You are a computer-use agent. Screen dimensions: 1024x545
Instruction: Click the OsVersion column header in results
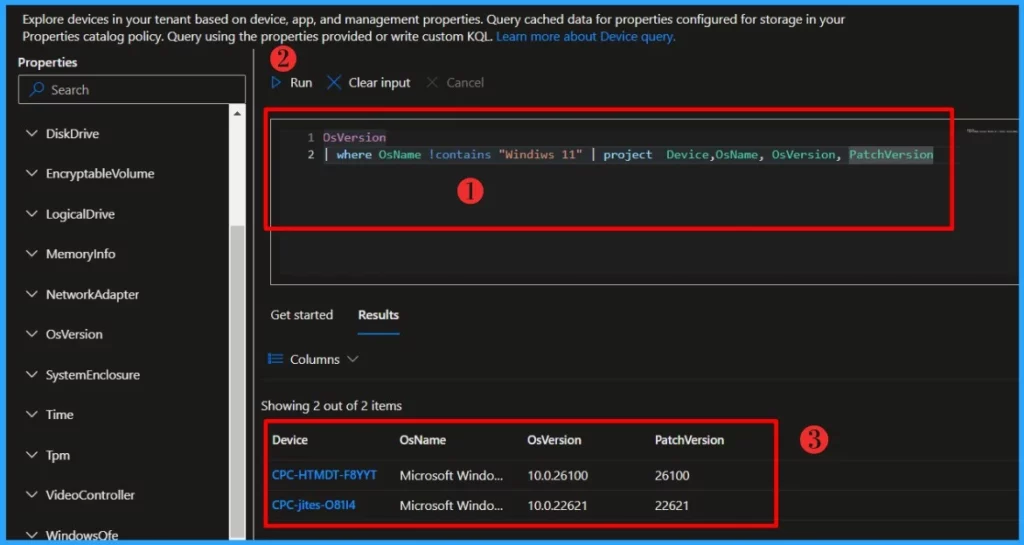click(x=554, y=440)
